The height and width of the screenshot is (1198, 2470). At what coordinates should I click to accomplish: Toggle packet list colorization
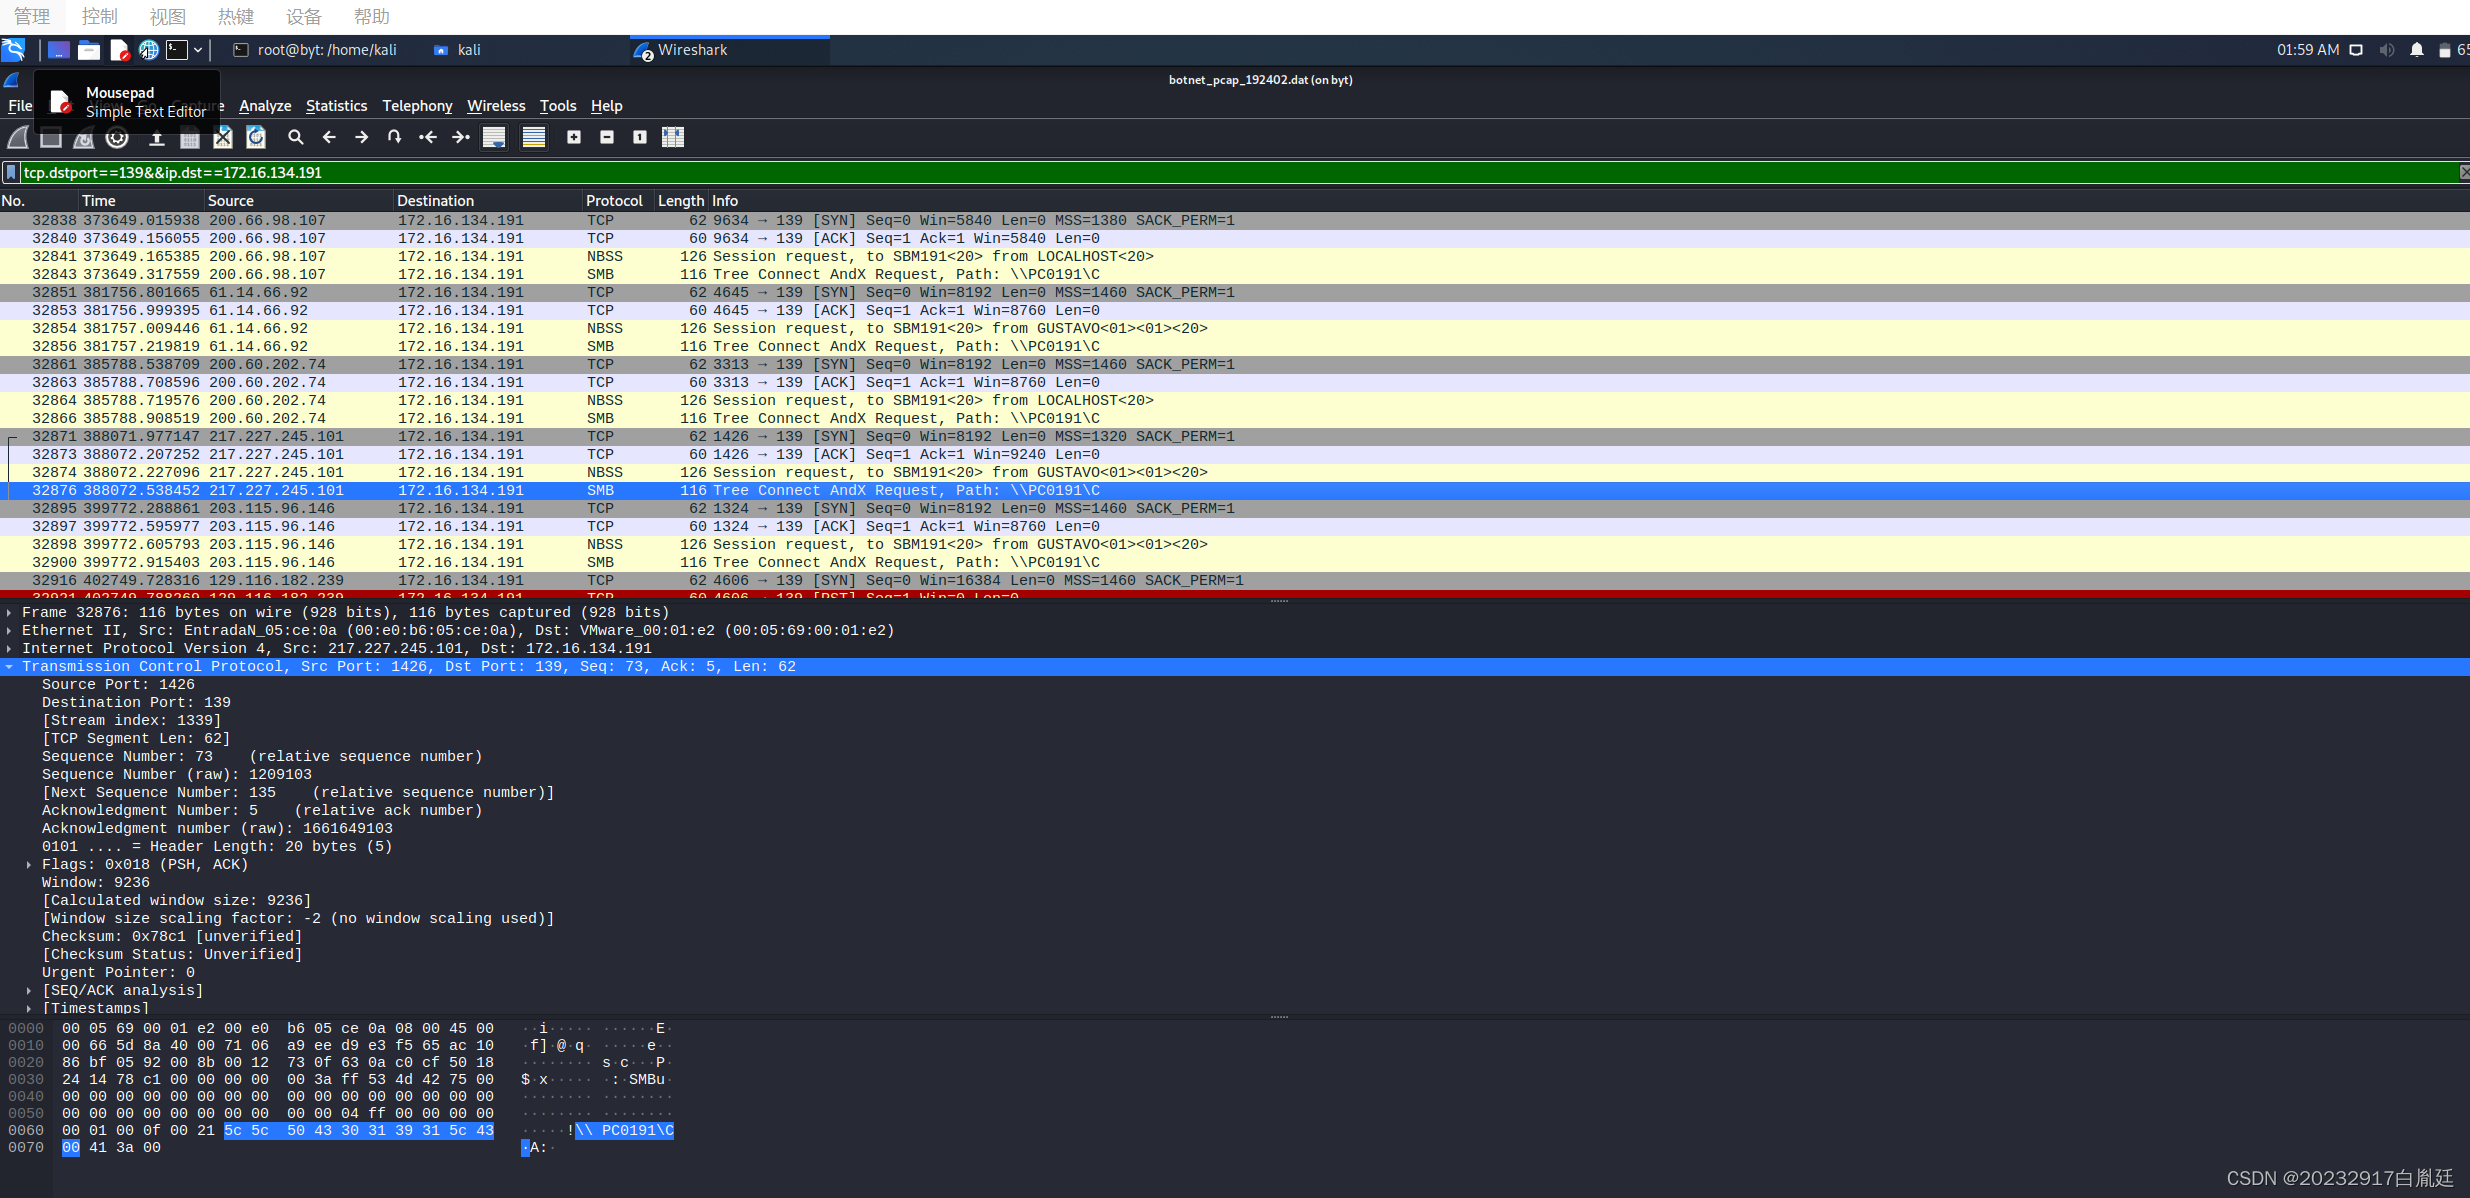coord(534,137)
